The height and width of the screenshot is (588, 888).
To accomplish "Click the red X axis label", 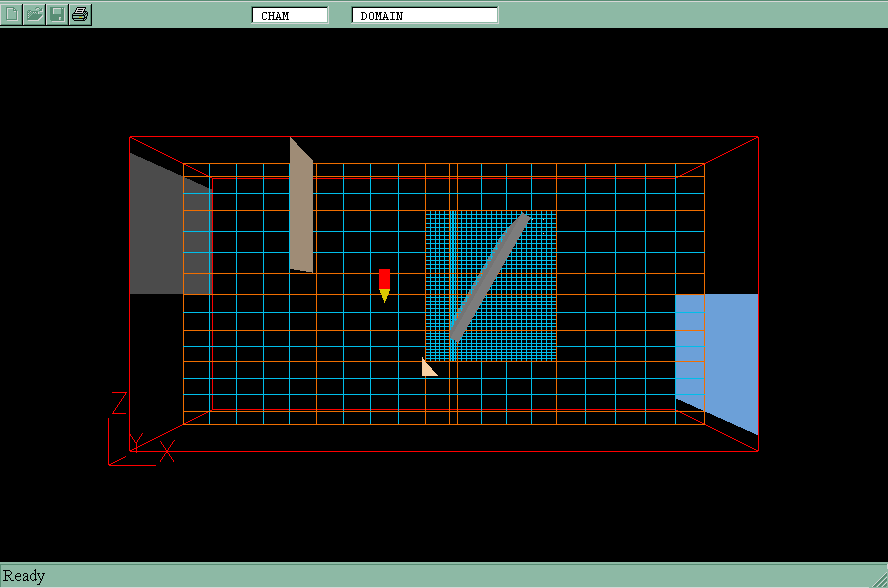I will [x=167, y=451].
